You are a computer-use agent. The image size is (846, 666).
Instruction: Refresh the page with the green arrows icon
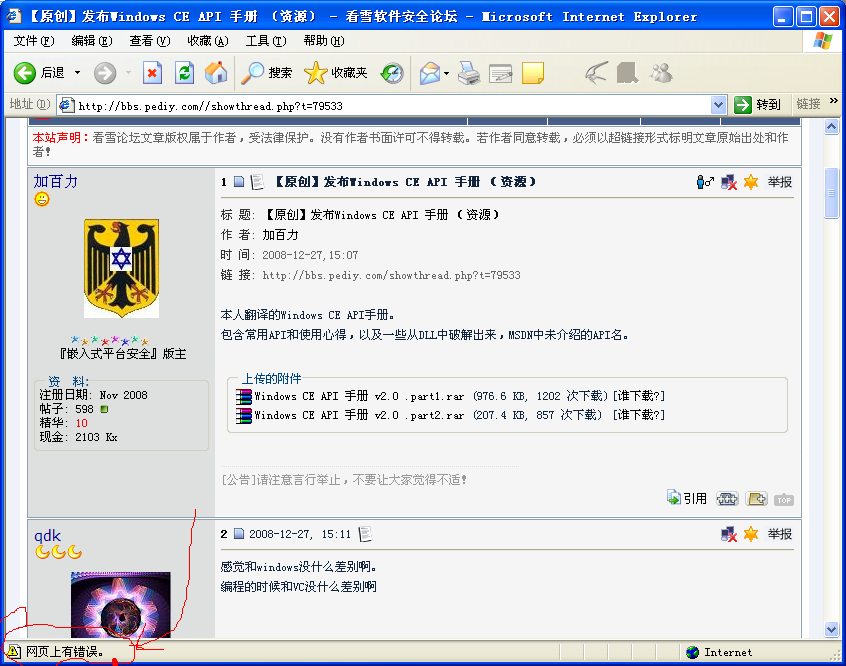pos(185,73)
